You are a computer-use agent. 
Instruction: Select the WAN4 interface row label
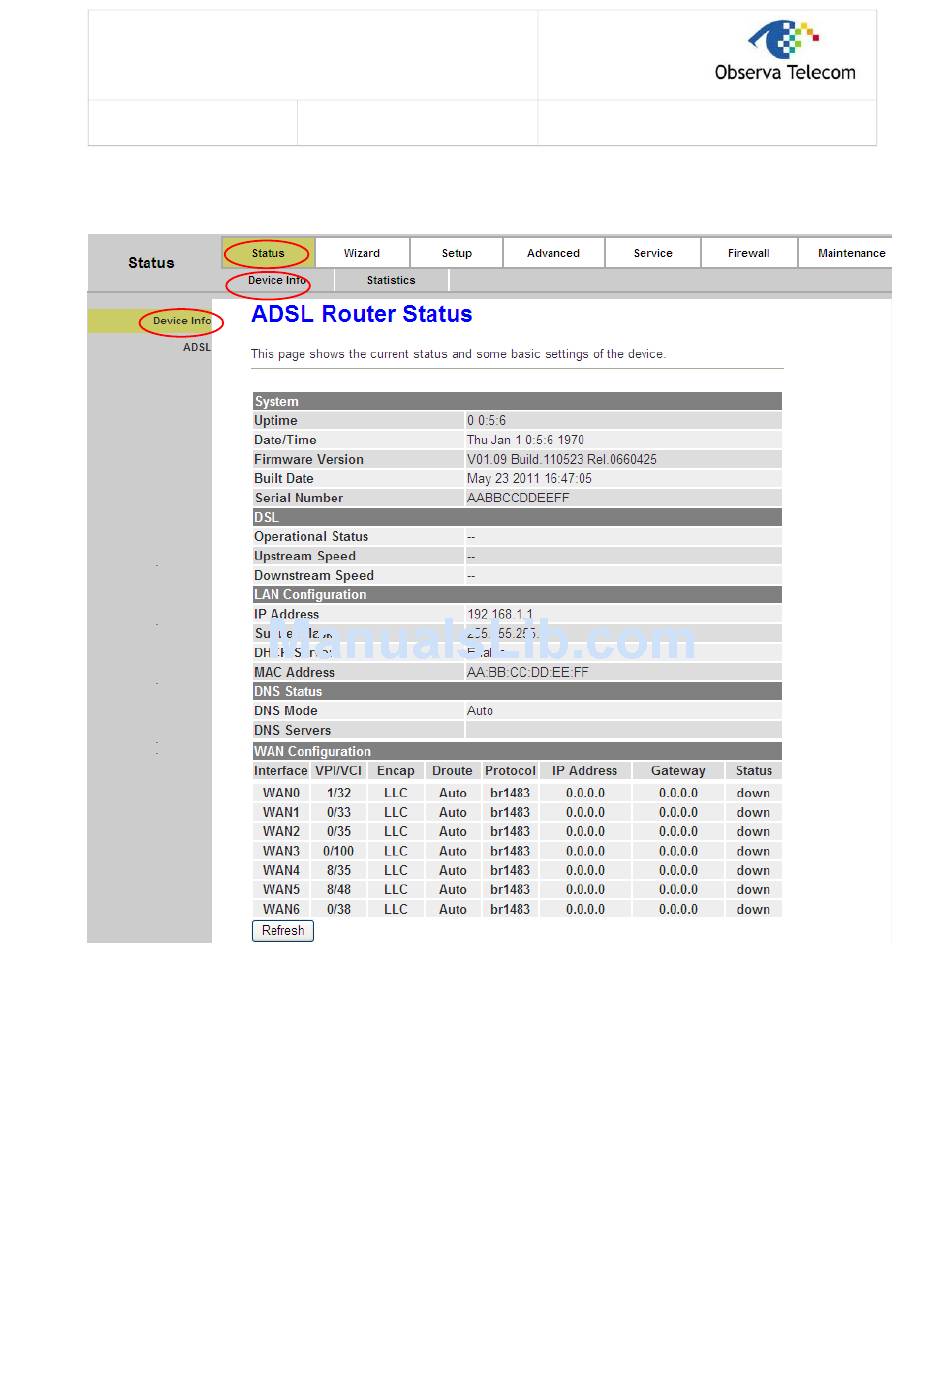pos(281,871)
